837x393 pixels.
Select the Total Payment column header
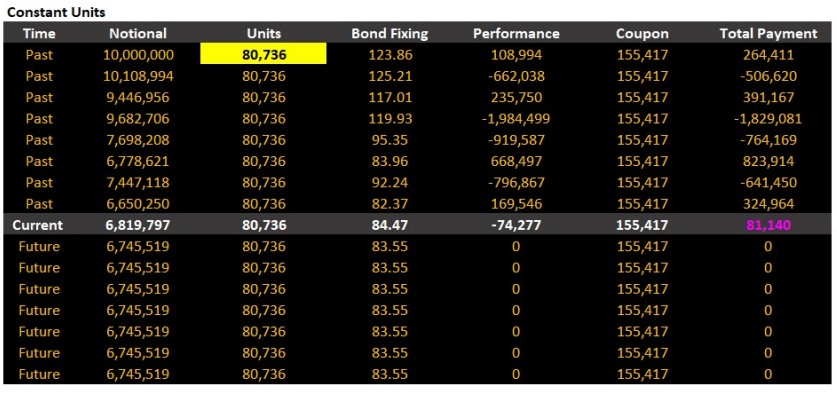768,34
